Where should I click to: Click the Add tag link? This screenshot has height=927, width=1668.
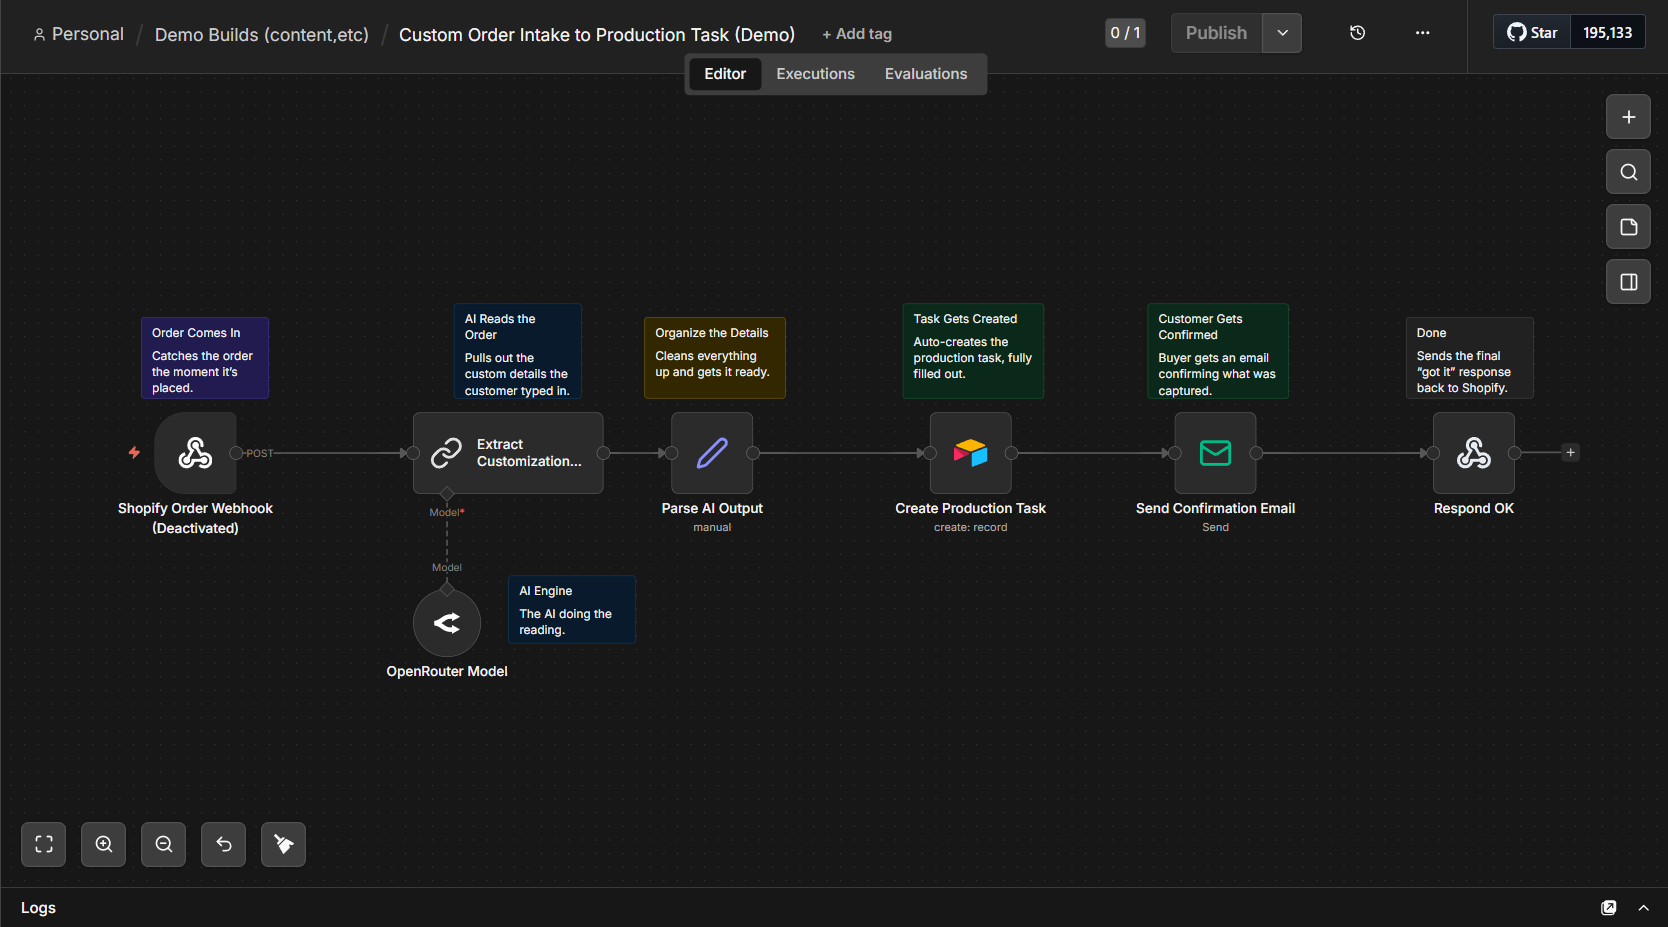(x=857, y=34)
